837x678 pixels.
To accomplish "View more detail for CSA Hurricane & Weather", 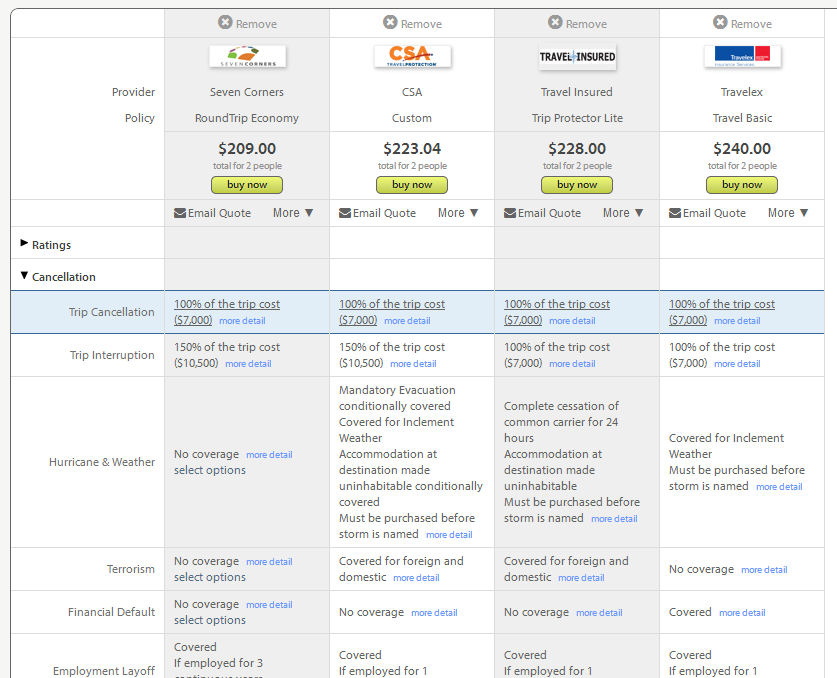I will (449, 535).
